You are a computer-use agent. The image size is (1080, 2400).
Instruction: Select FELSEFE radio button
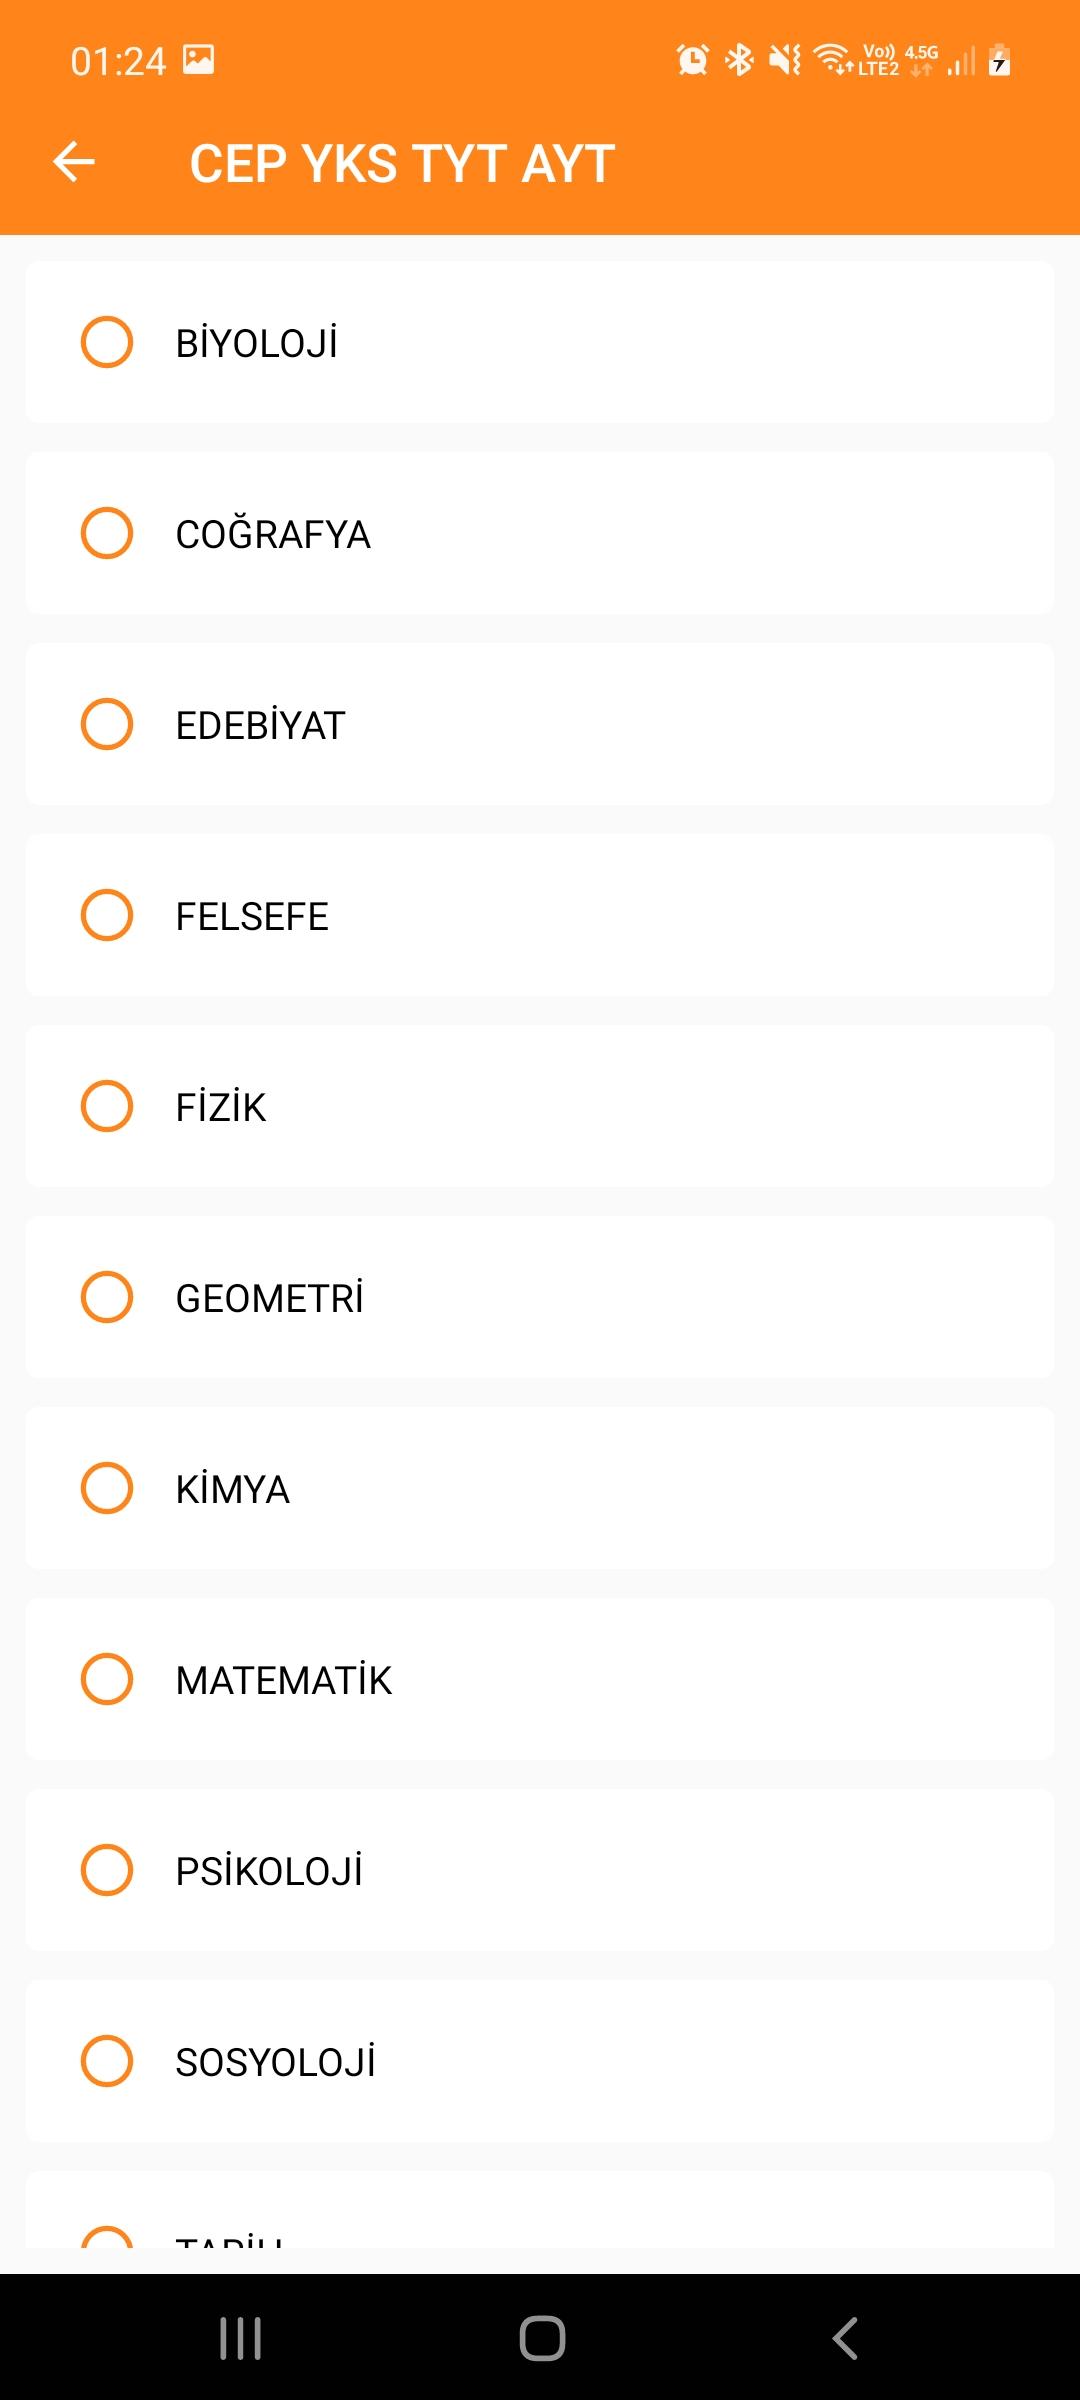107,915
